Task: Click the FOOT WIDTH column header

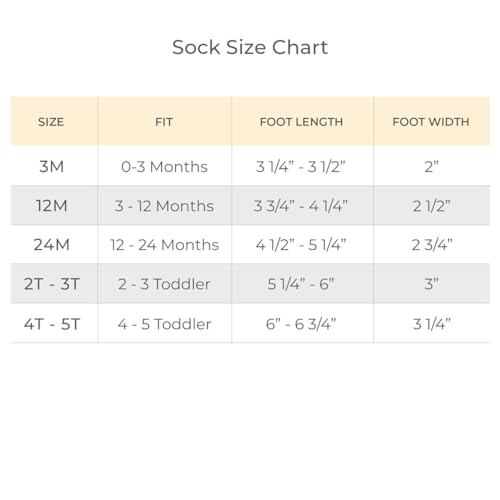Action: click(431, 122)
